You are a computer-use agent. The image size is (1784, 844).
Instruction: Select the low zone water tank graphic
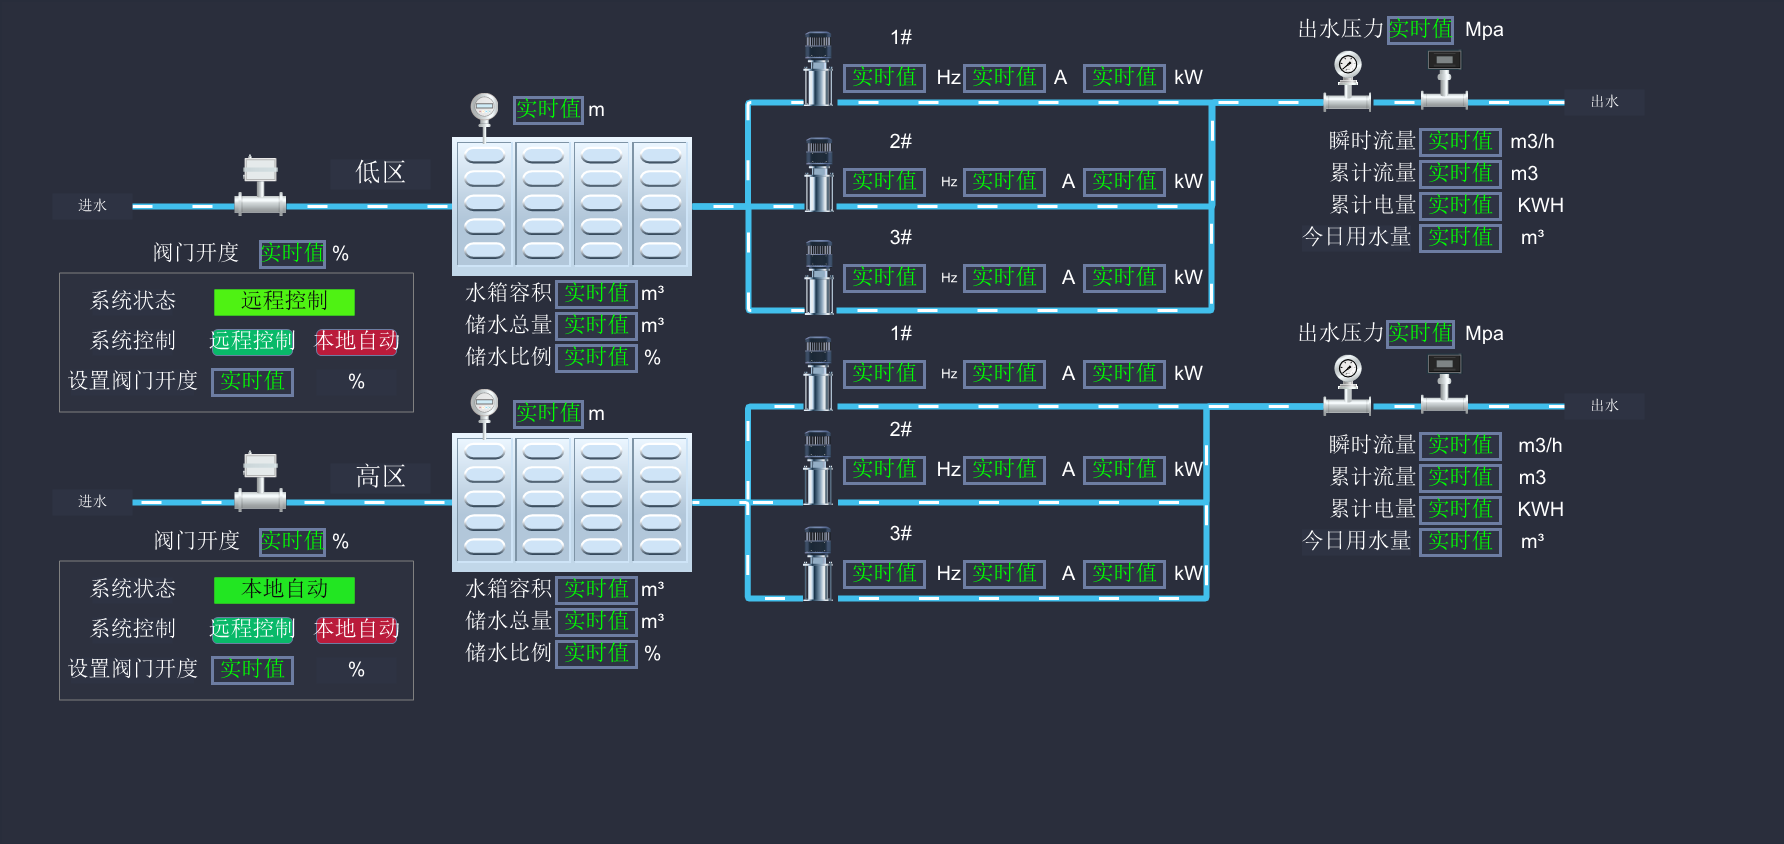572,206
